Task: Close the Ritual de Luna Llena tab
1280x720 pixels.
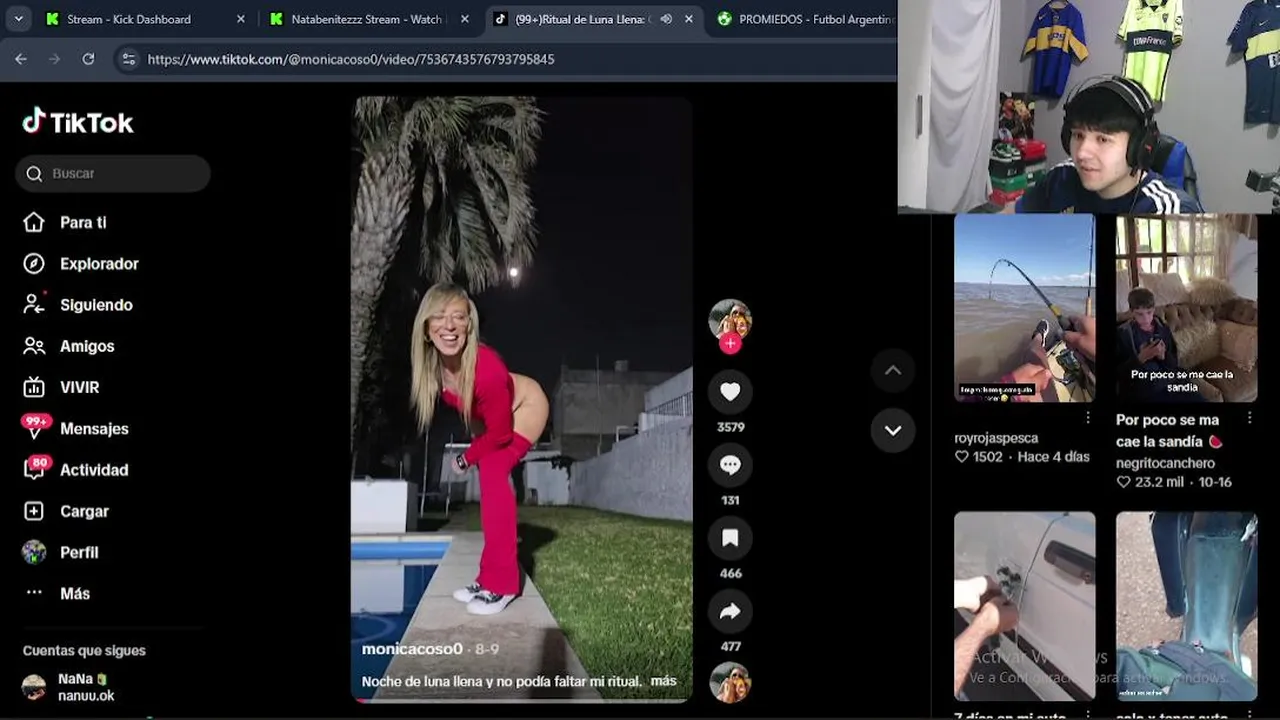Action: click(689, 19)
